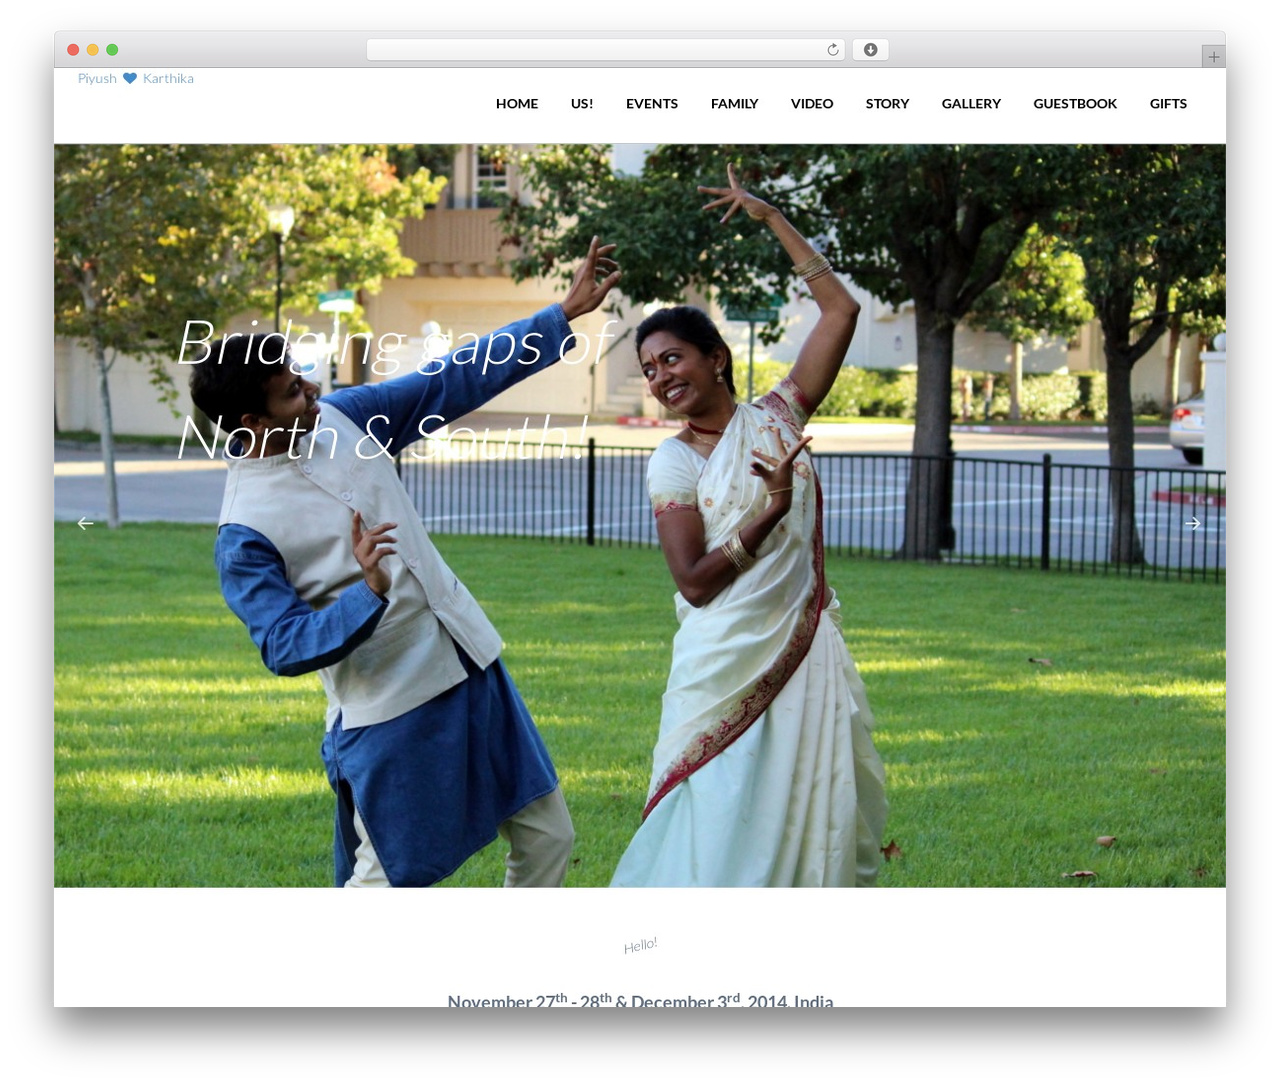Close window with red button
Image resolution: width=1280 pixels, height=1084 pixels.
point(73,50)
